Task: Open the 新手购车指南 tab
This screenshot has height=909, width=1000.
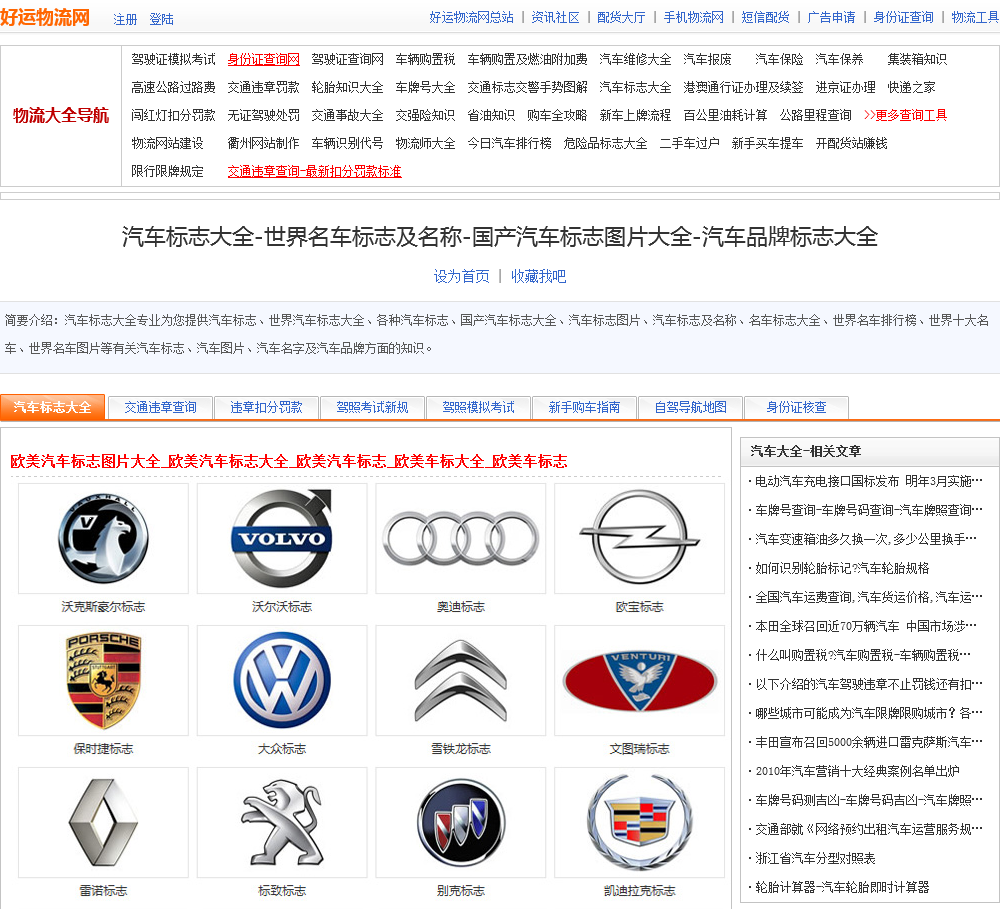Action: pyautogui.click(x=584, y=408)
